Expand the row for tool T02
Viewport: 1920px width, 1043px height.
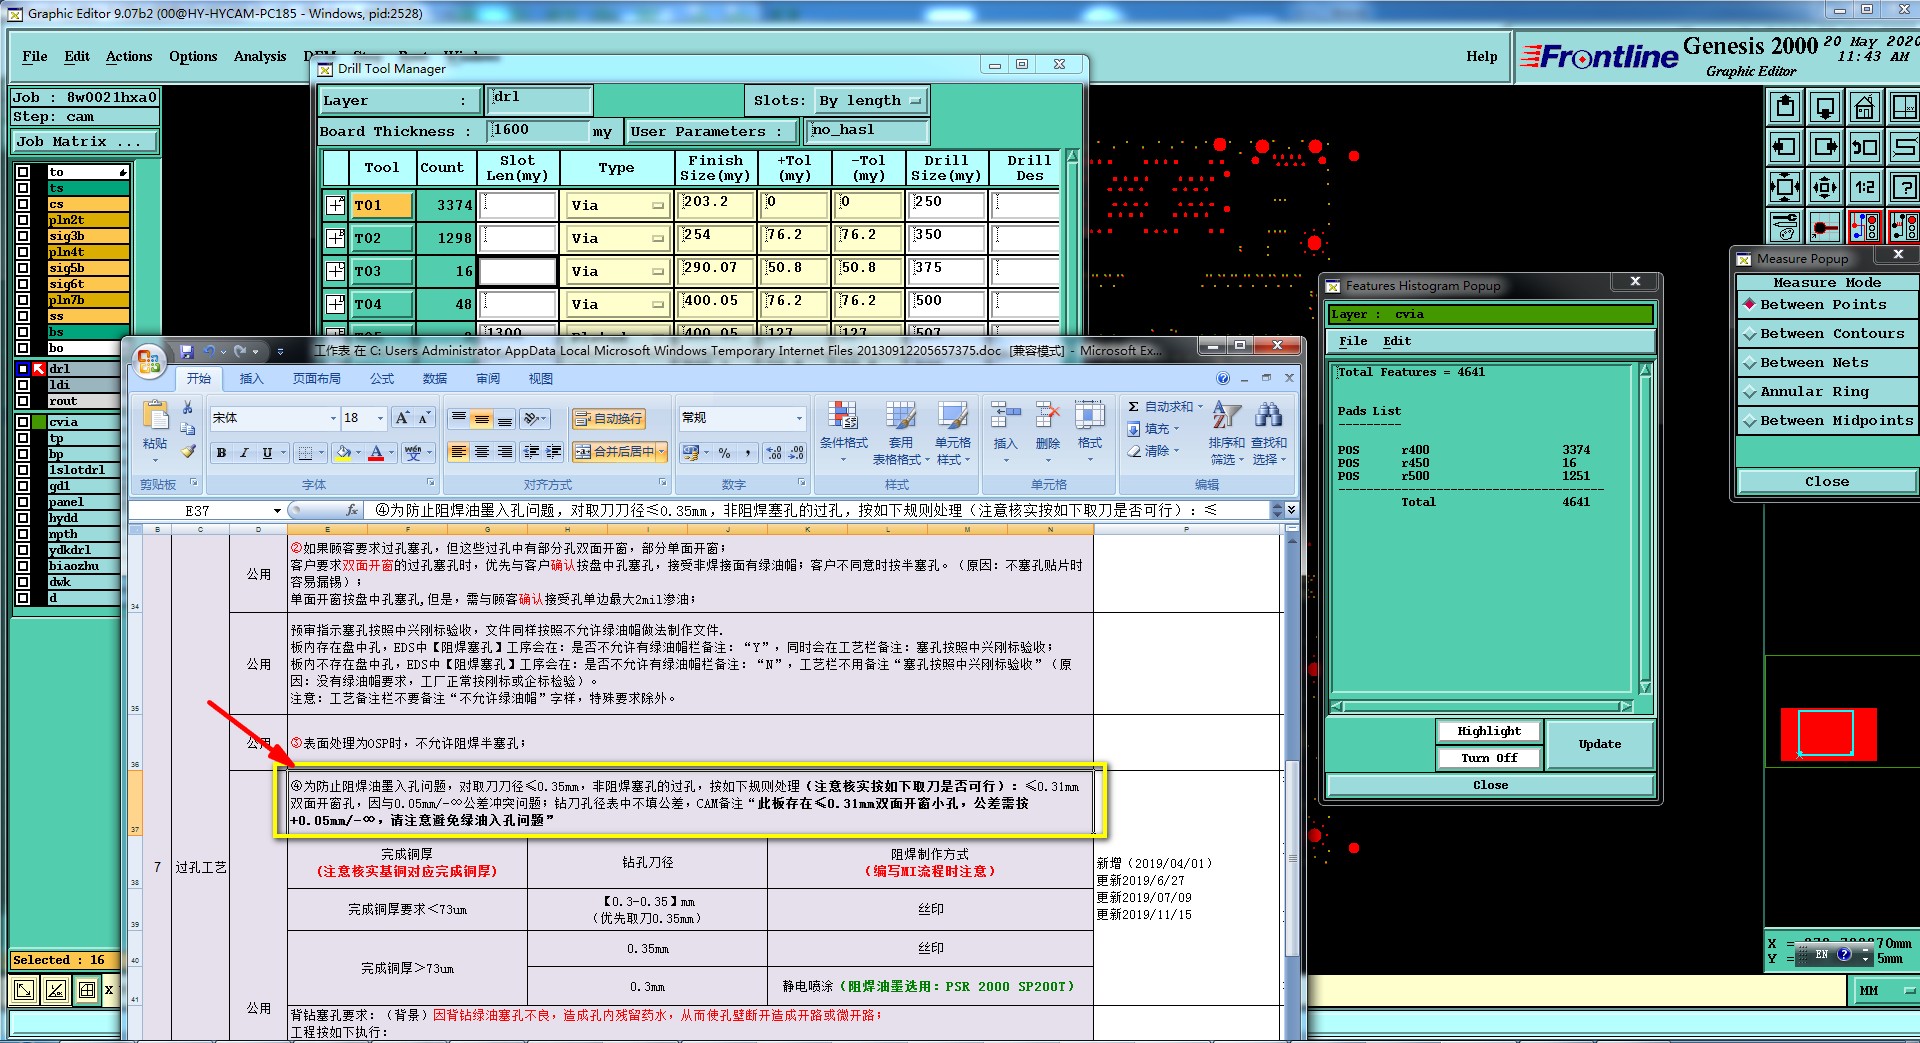pyautogui.click(x=335, y=238)
